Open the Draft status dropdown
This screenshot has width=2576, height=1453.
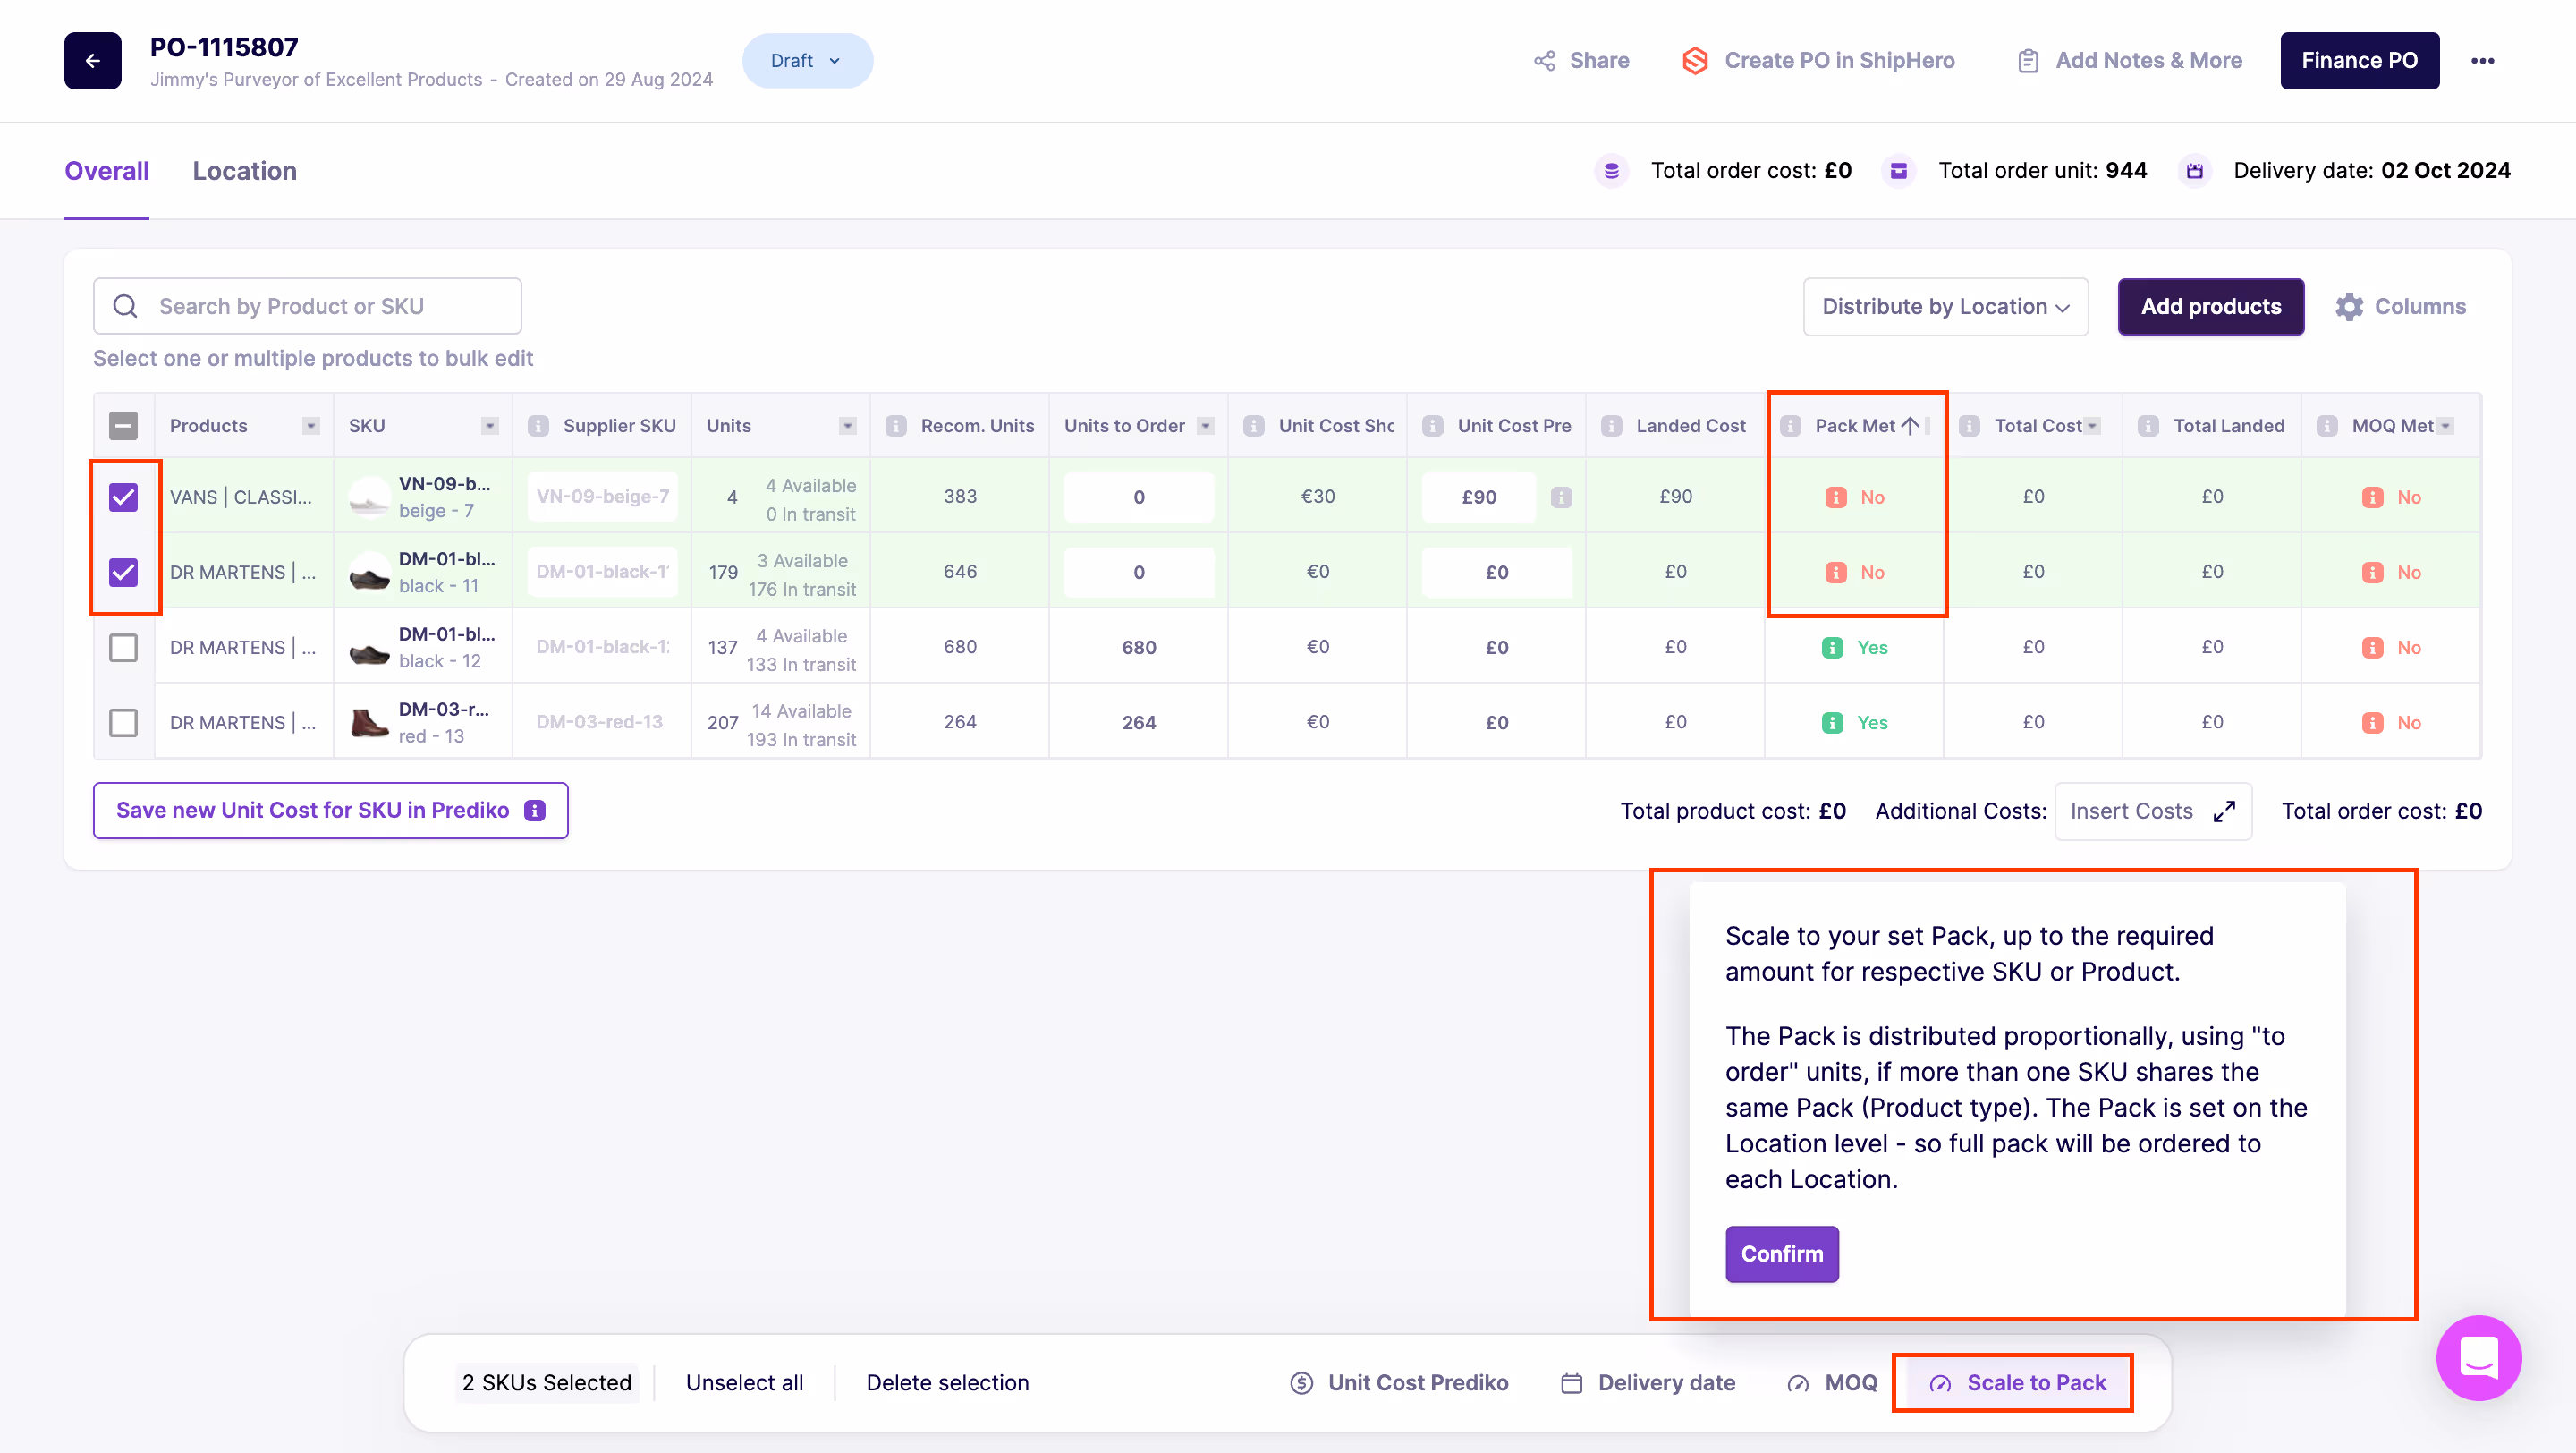pyautogui.click(x=806, y=61)
